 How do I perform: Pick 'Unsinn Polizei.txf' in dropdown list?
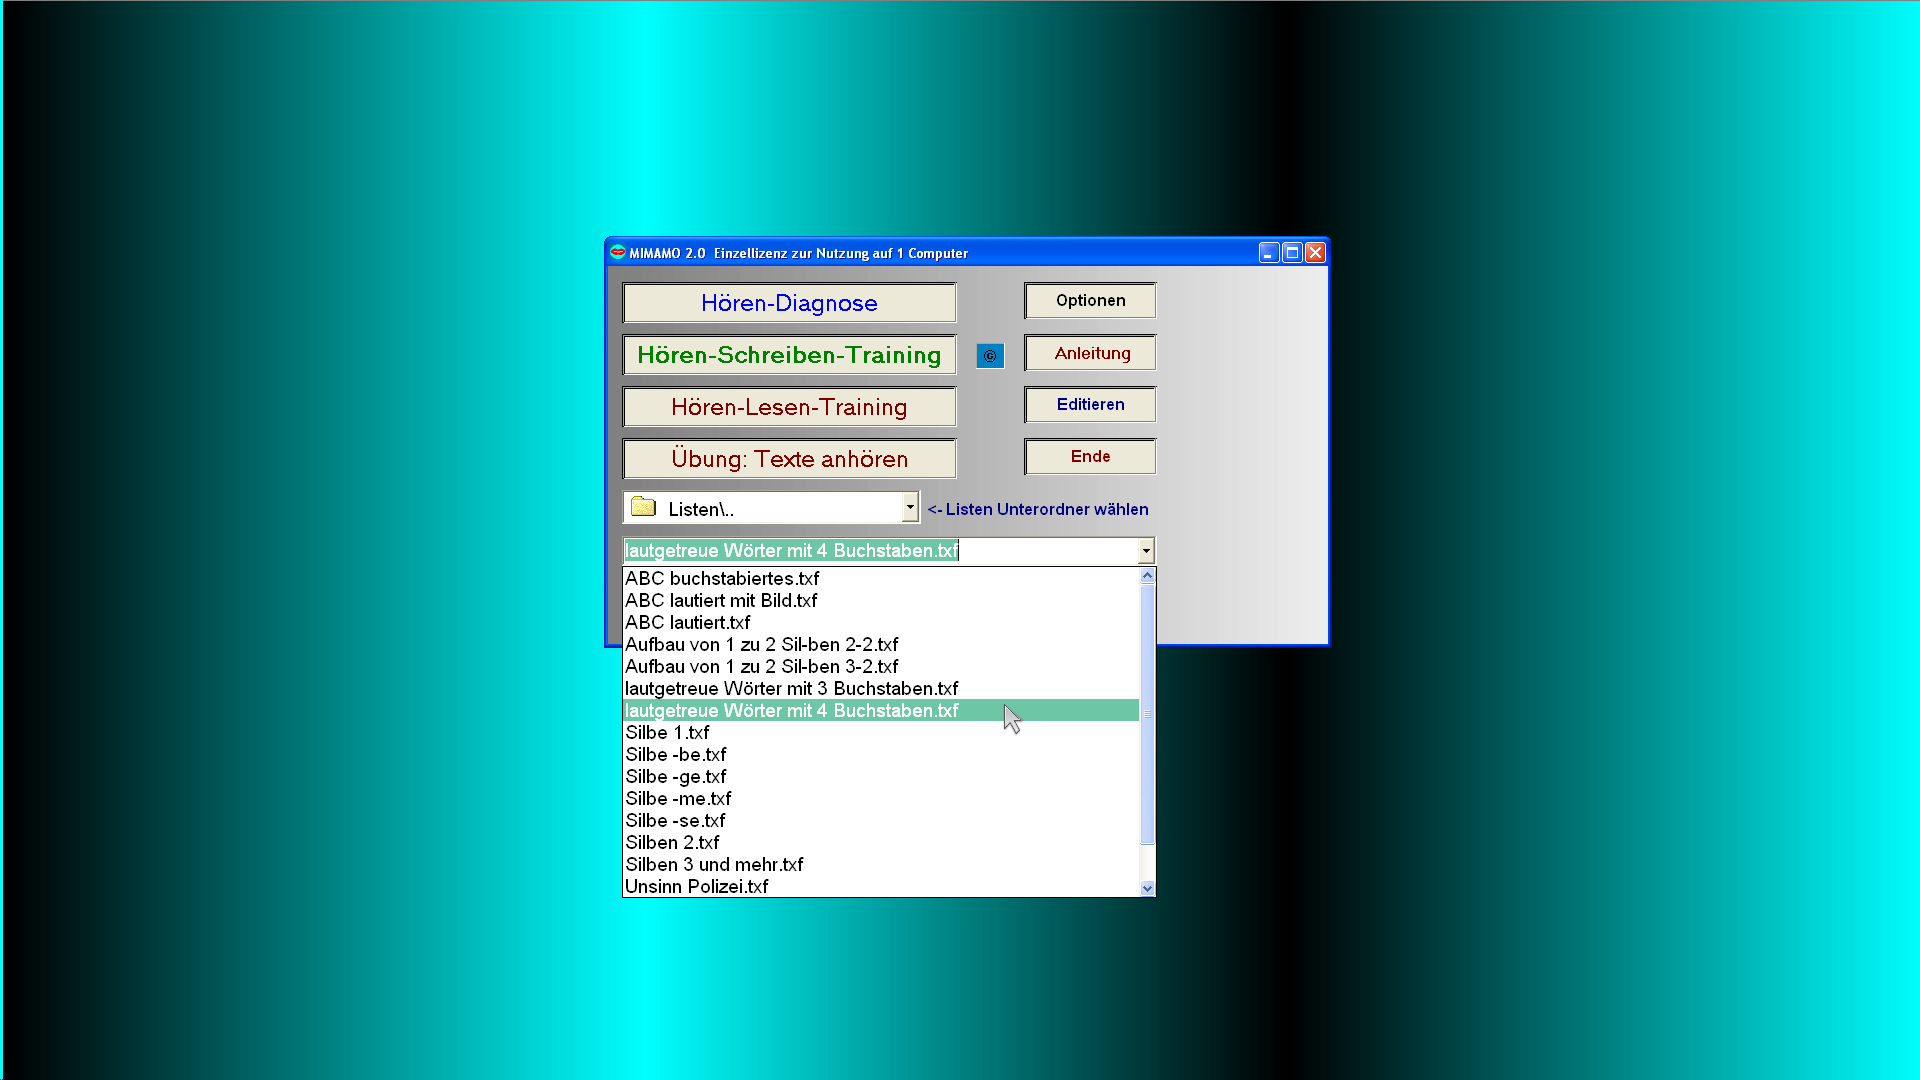697,887
